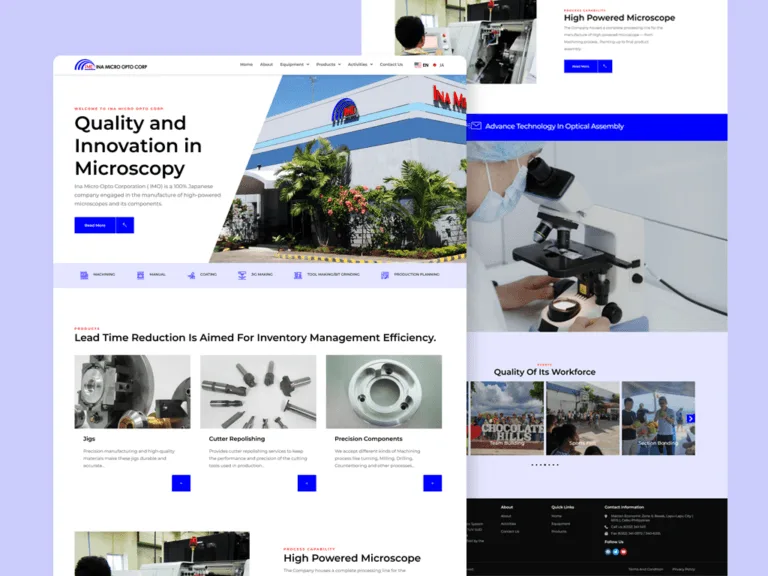Click hero Read More button
768x576 pixels.
pos(95,225)
